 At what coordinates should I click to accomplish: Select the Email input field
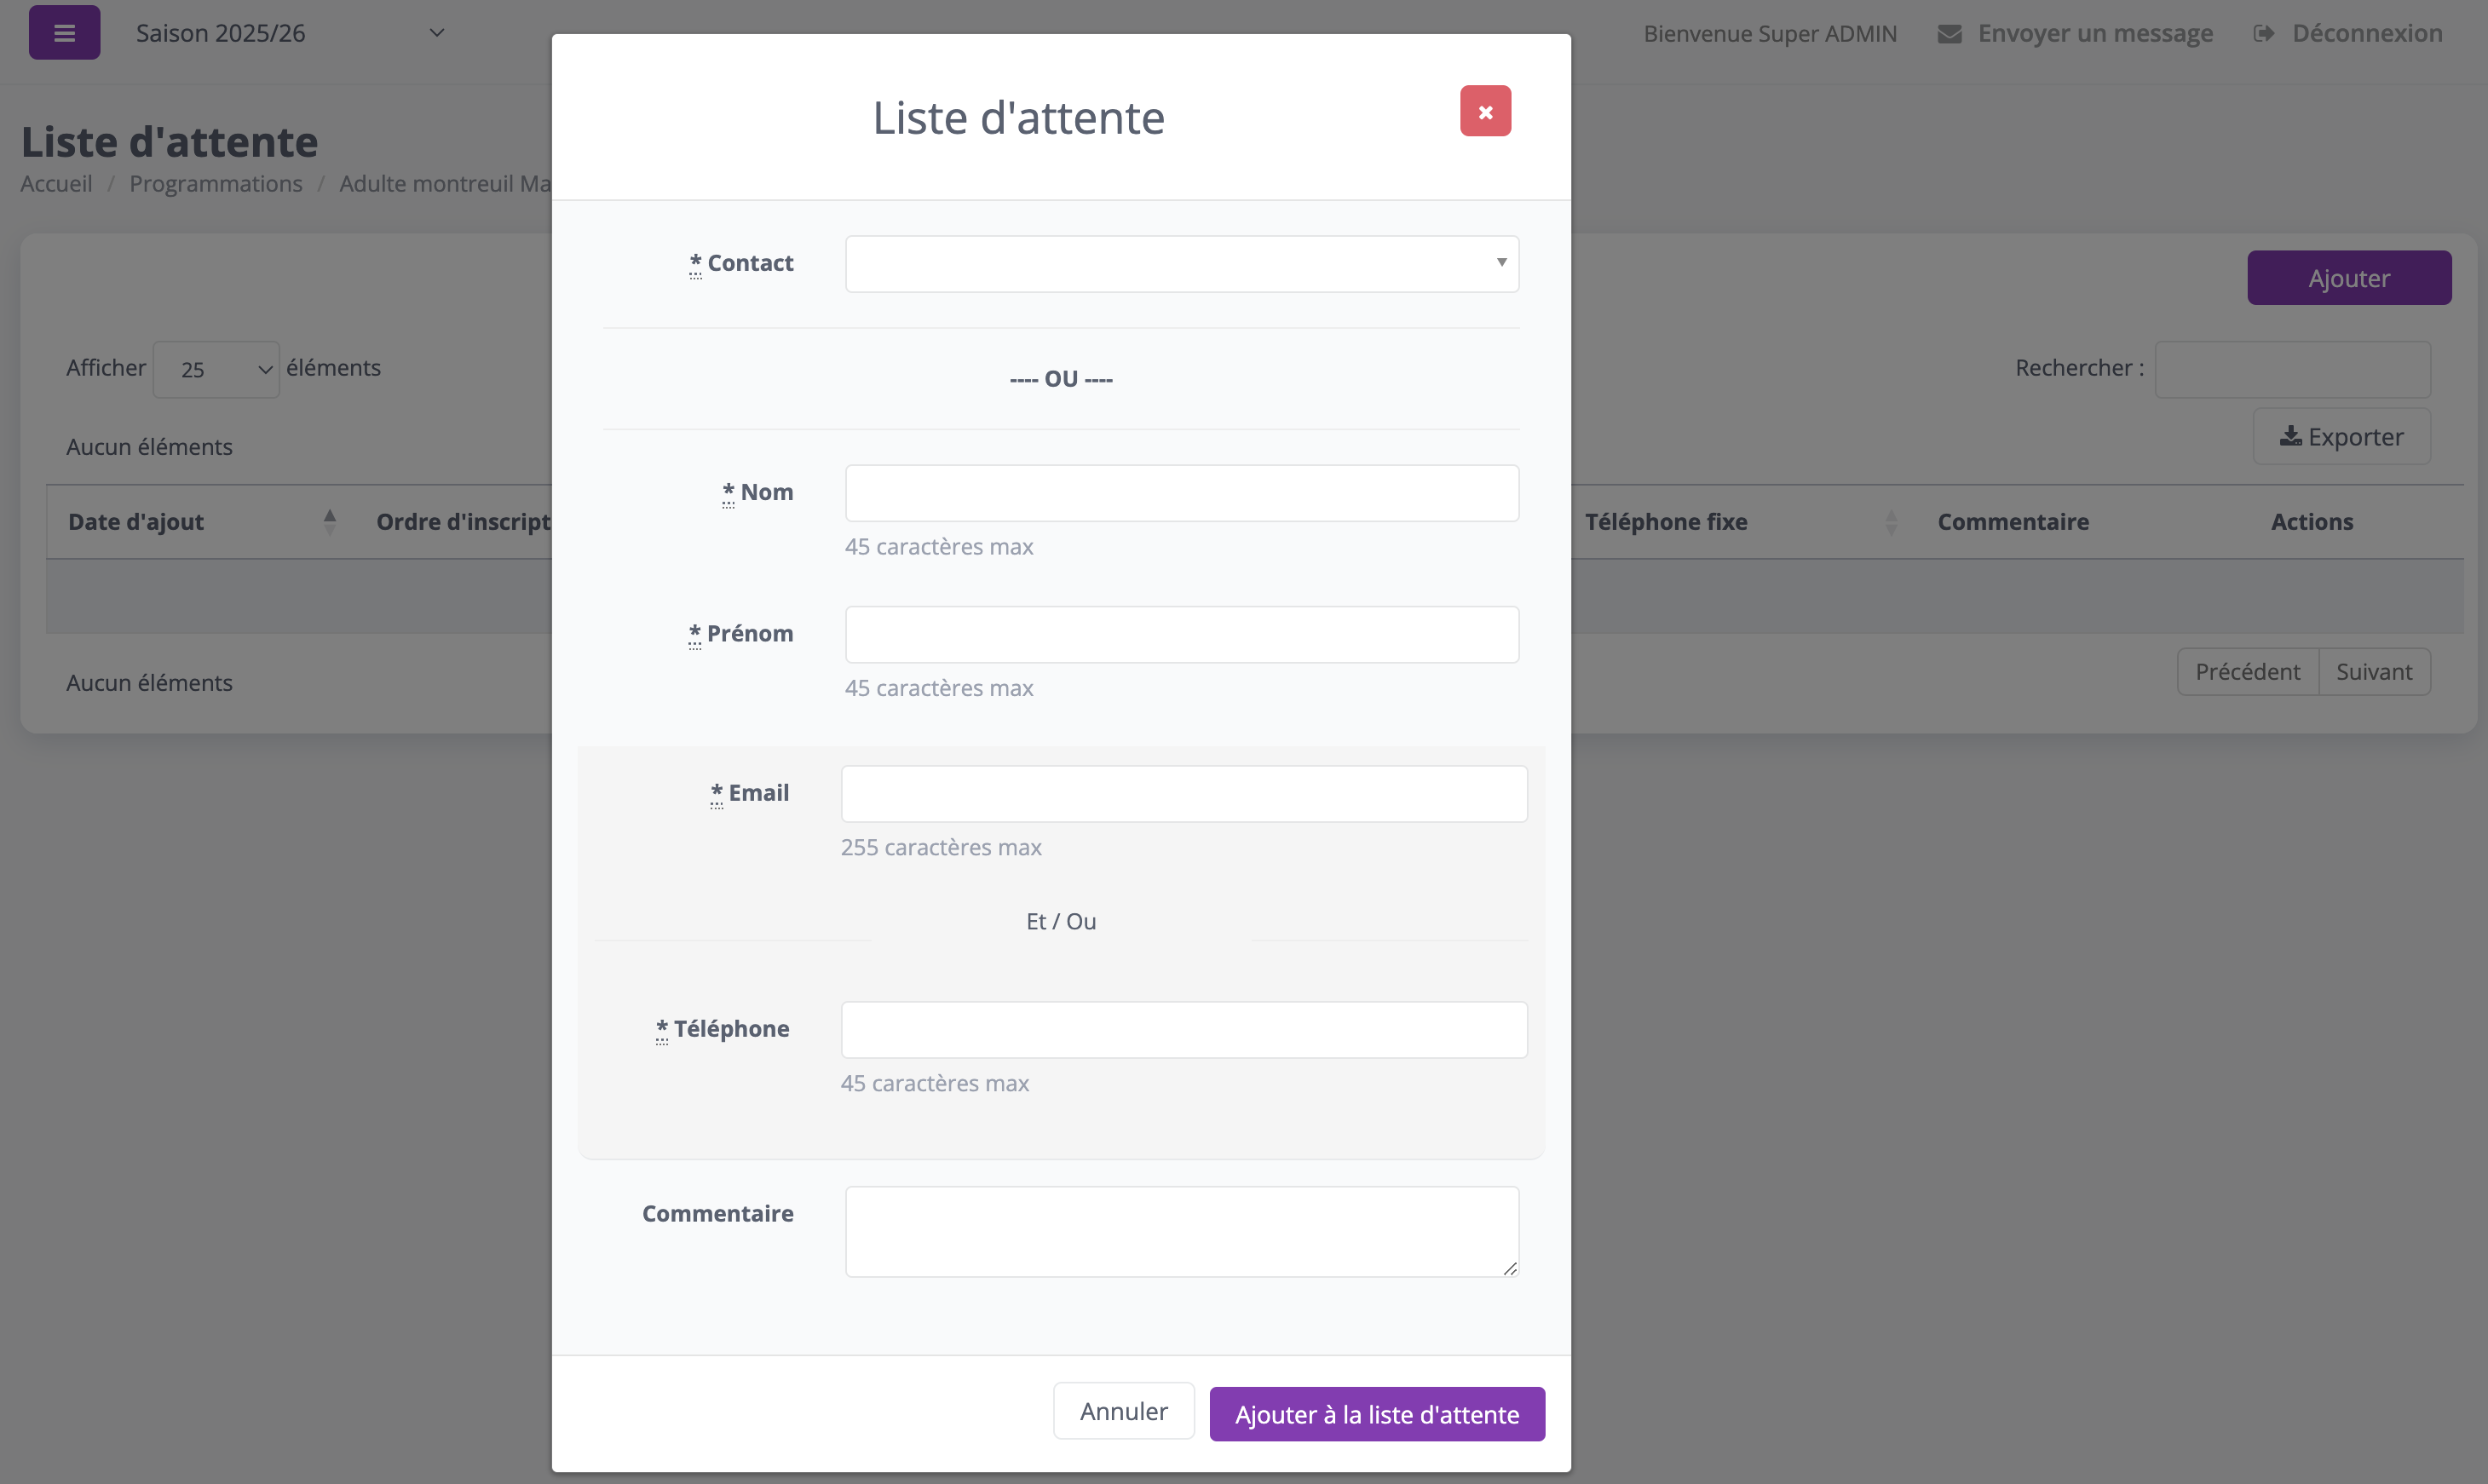click(x=1183, y=794)
